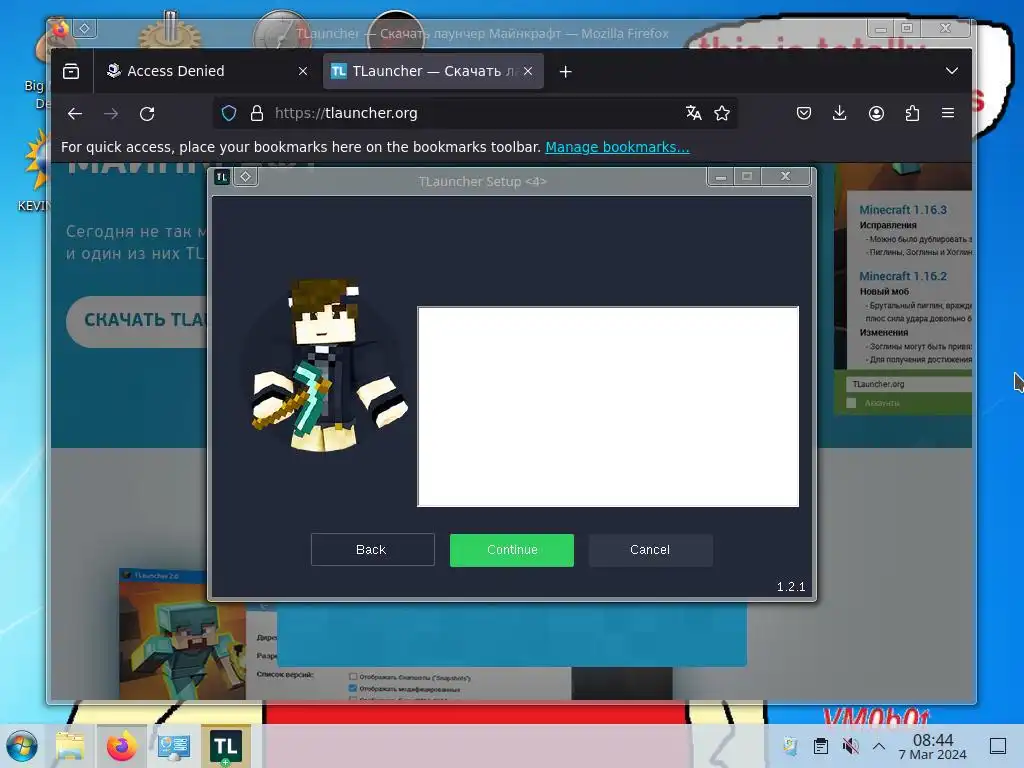Open the Pocket save icon

click(804, 114)
